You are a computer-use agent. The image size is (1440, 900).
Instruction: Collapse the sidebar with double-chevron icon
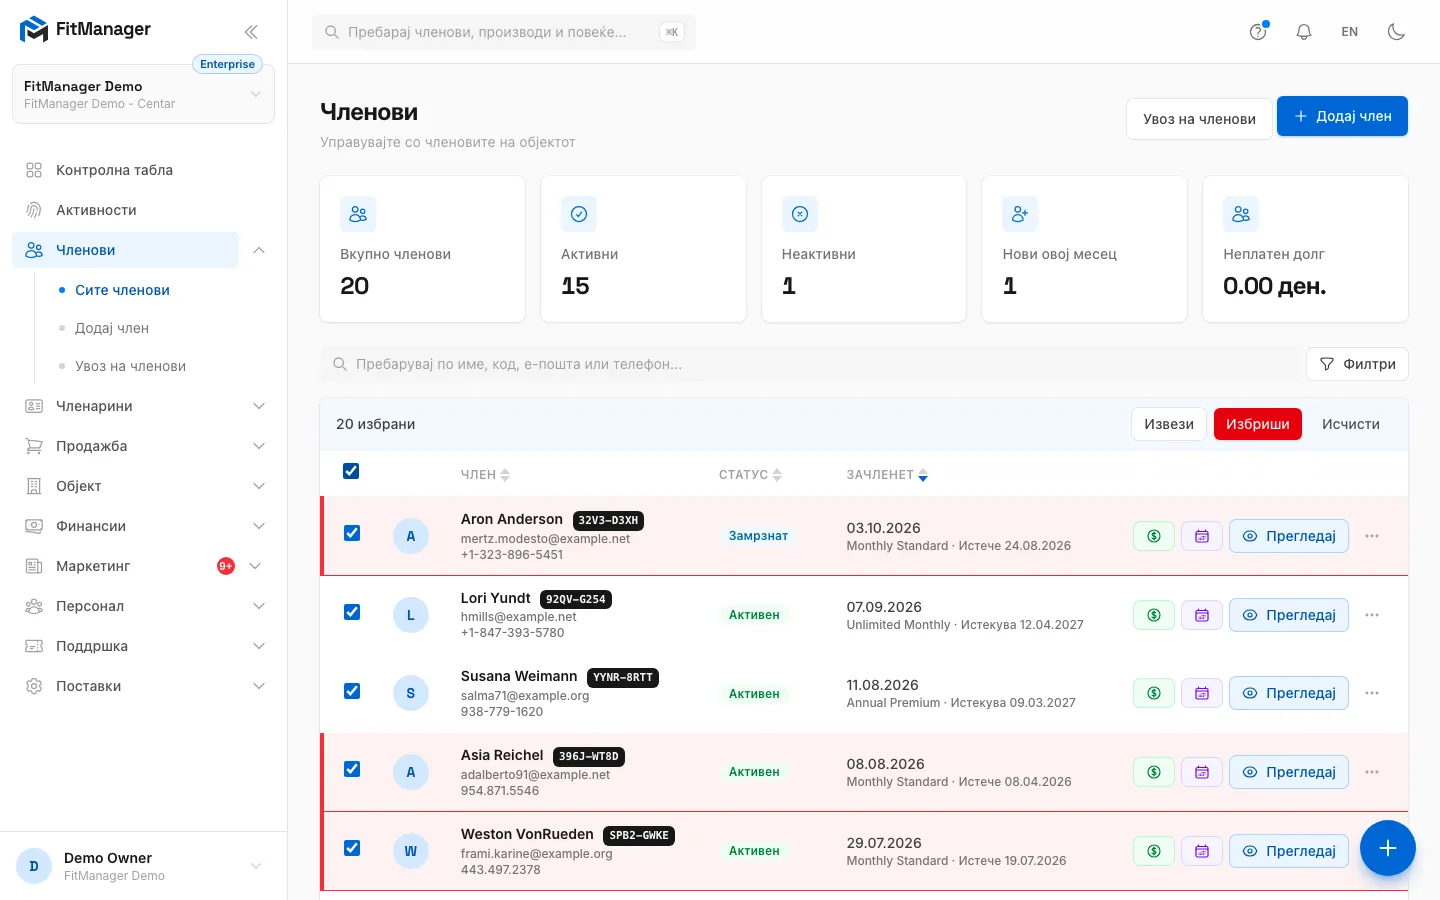251,32
